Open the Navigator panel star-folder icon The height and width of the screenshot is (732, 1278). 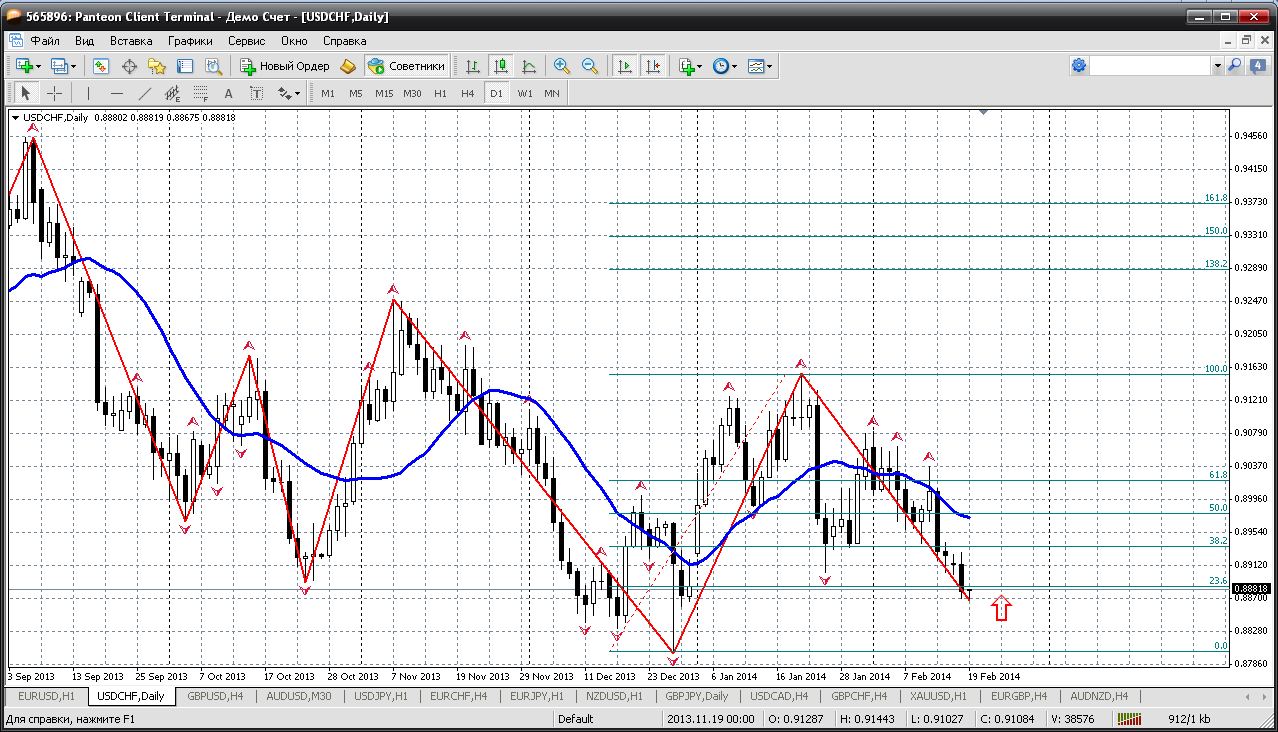coord(157,66)
